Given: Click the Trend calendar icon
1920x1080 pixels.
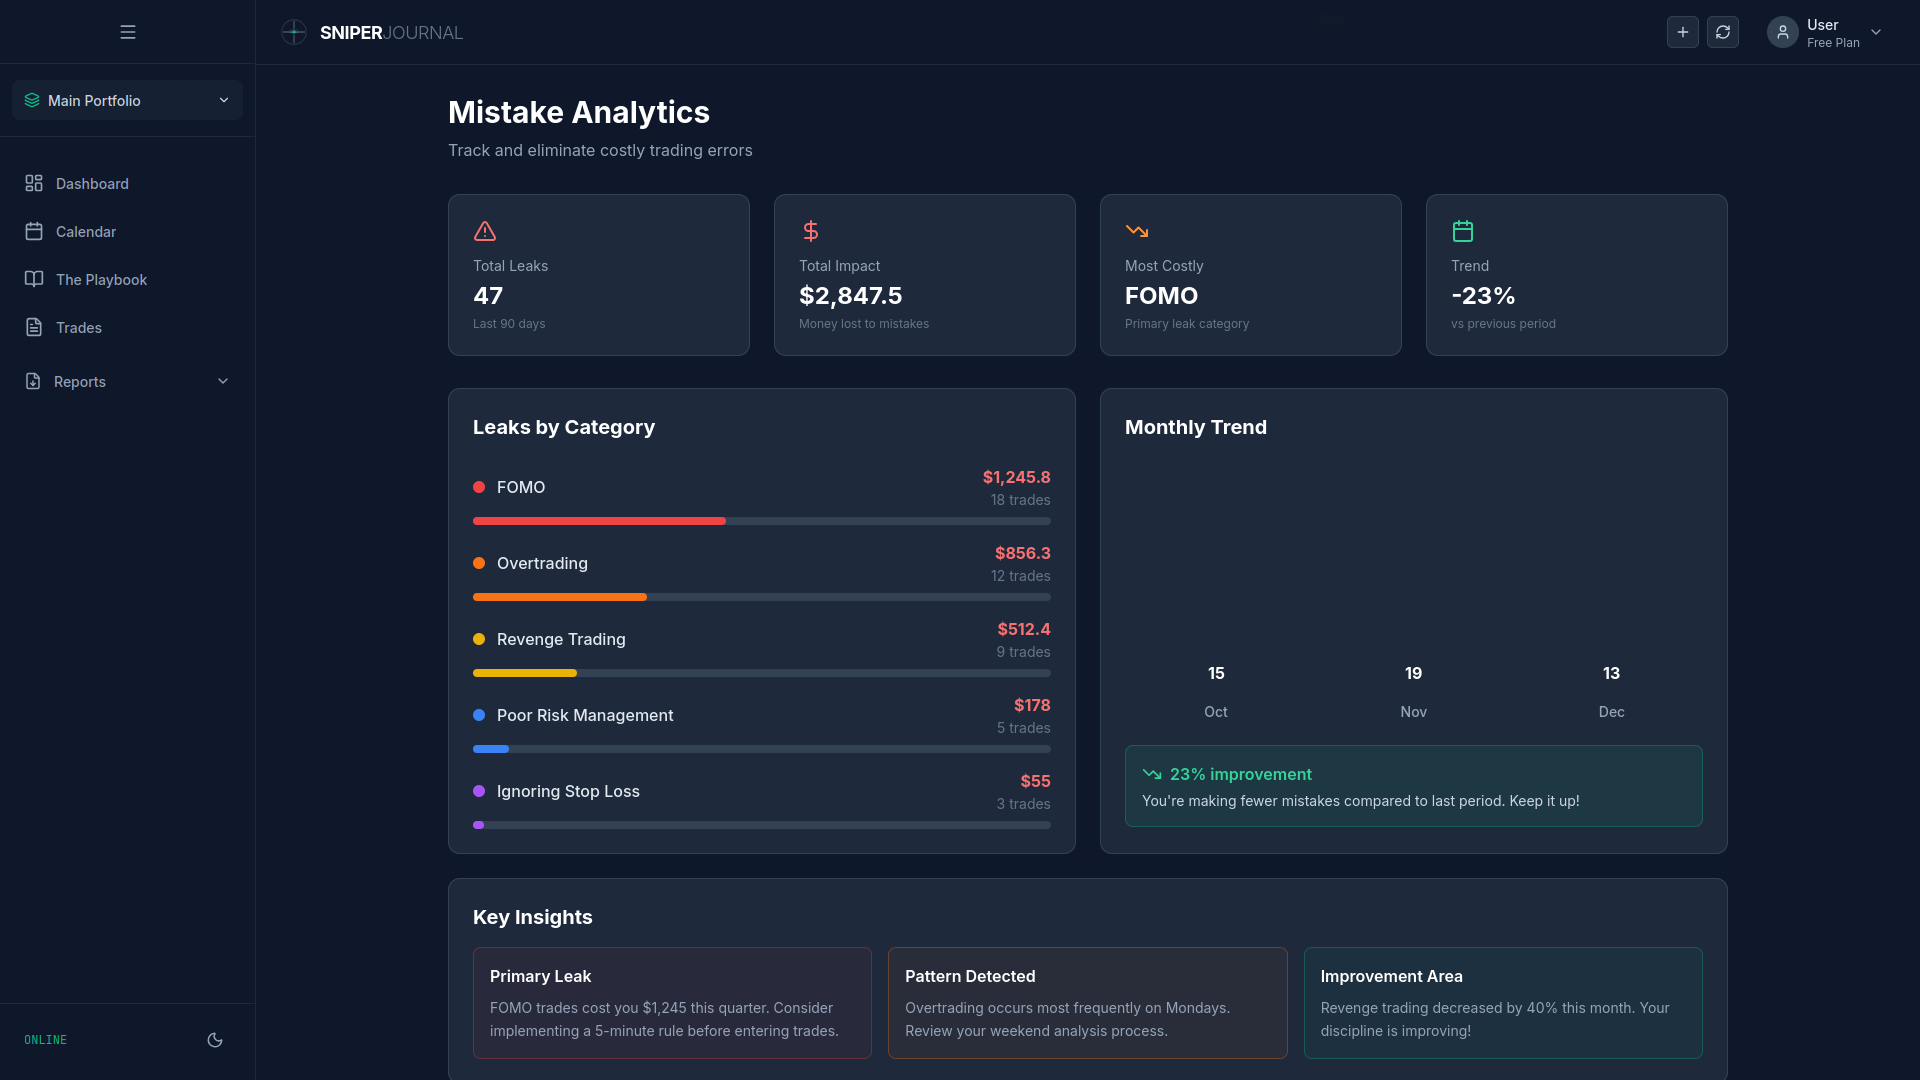Looking at the screenshot, I should click(1463, 231).
